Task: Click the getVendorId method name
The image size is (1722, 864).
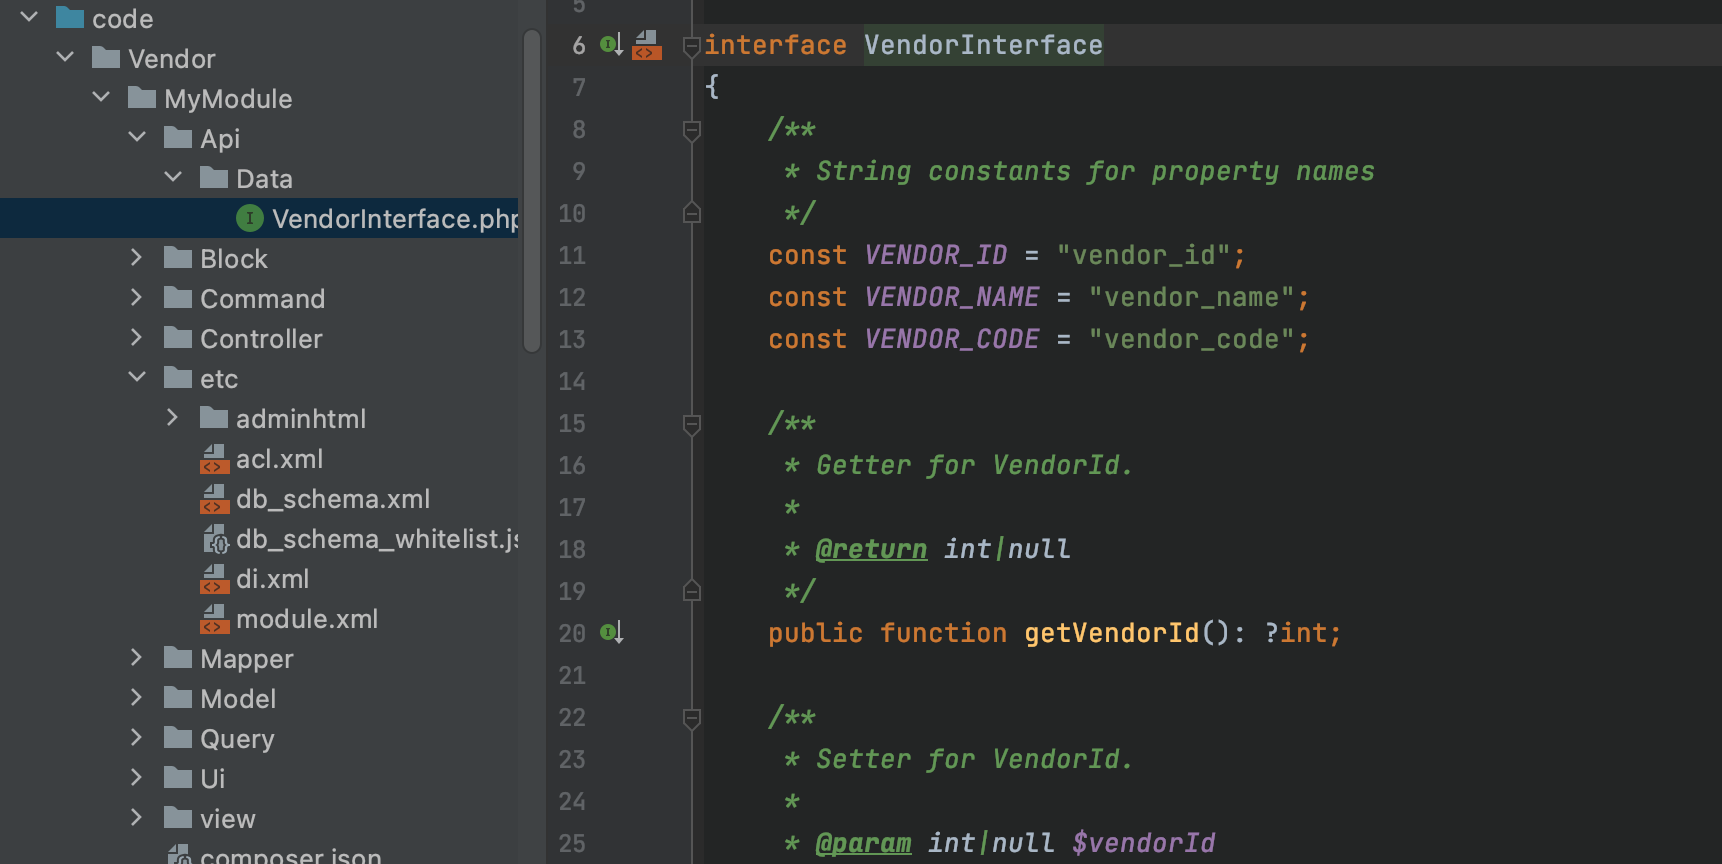Action: 1110,633
